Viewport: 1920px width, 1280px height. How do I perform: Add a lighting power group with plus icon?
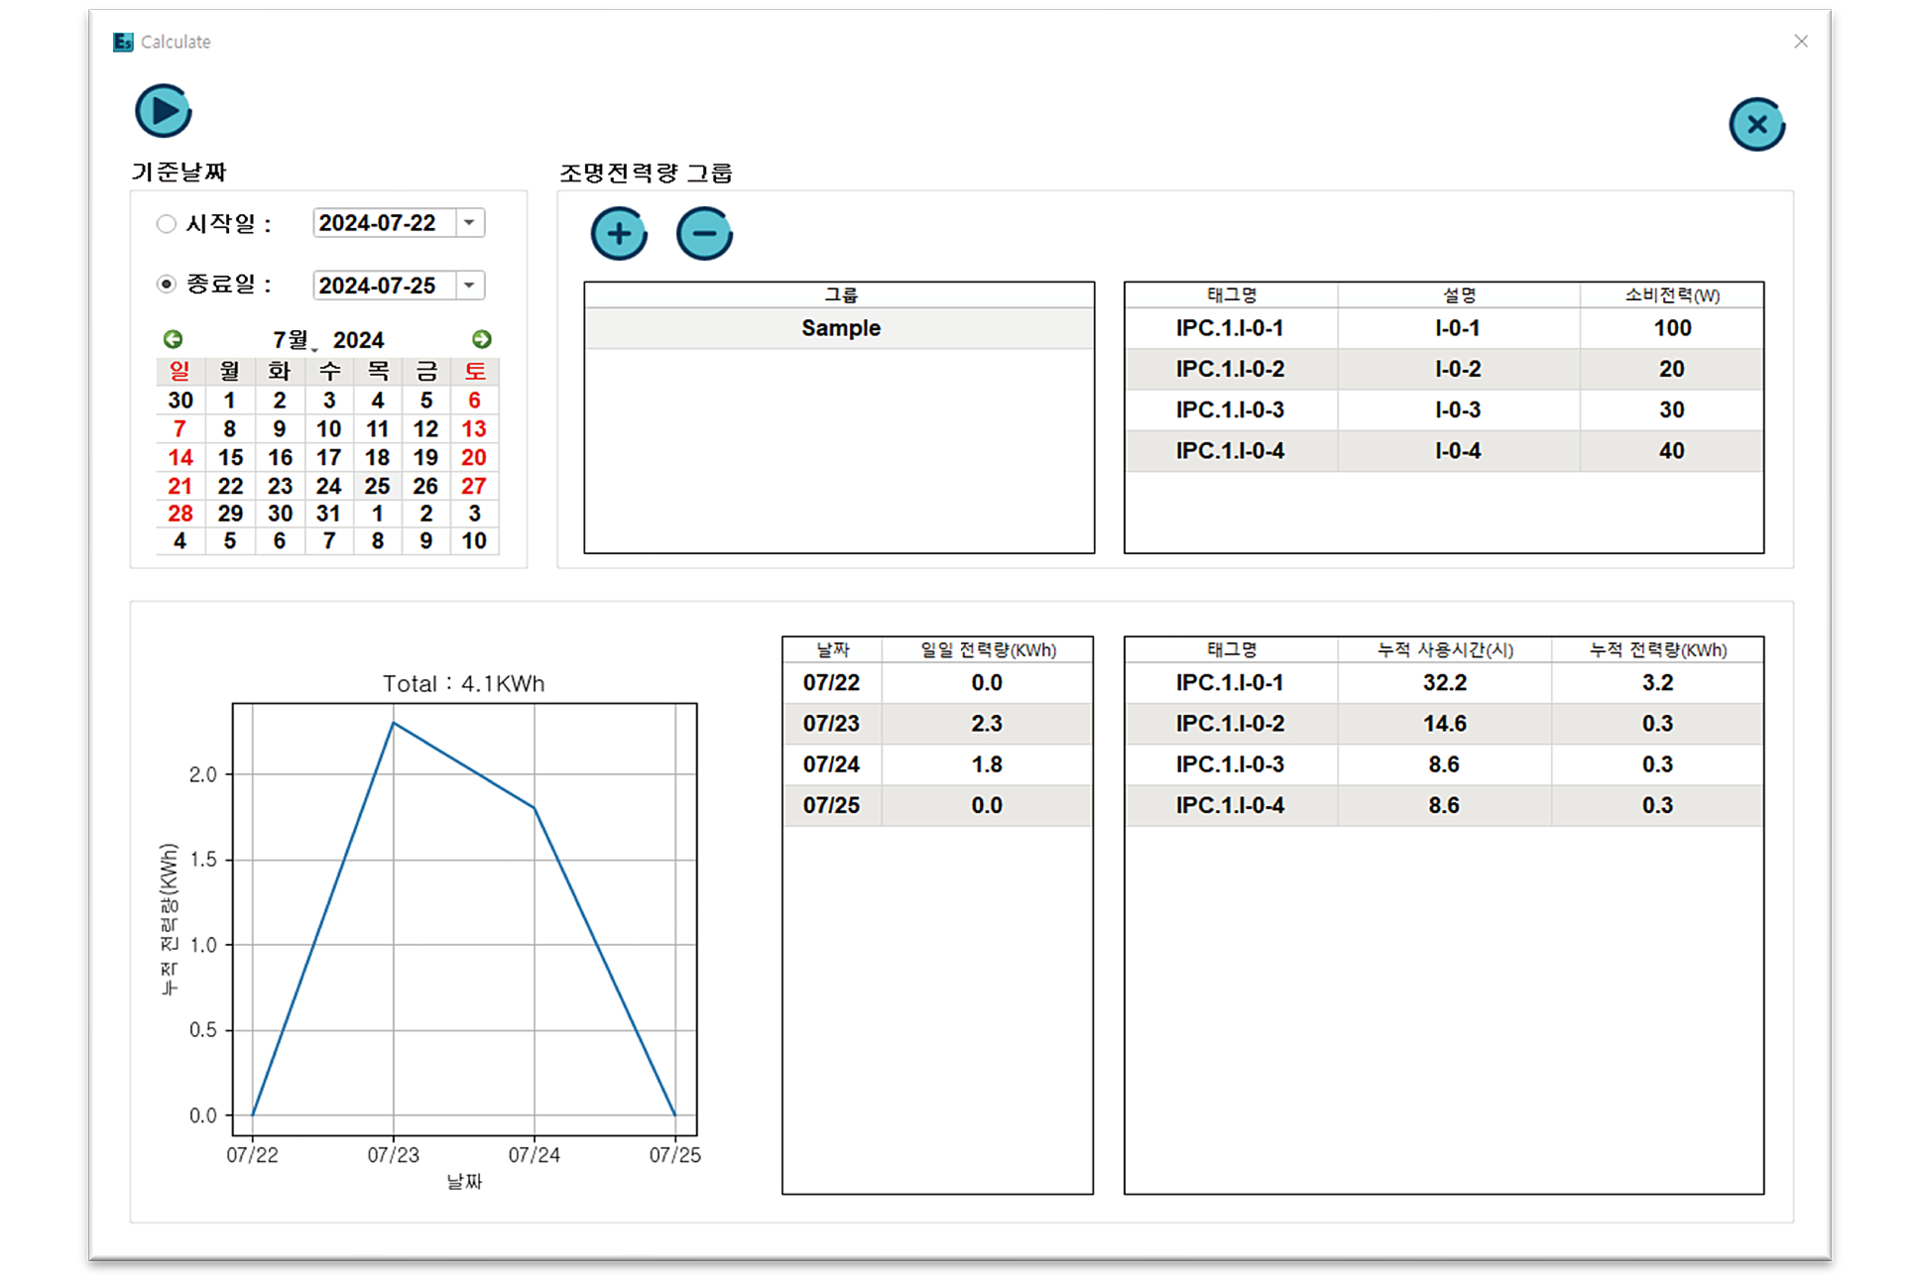point(619,234)
